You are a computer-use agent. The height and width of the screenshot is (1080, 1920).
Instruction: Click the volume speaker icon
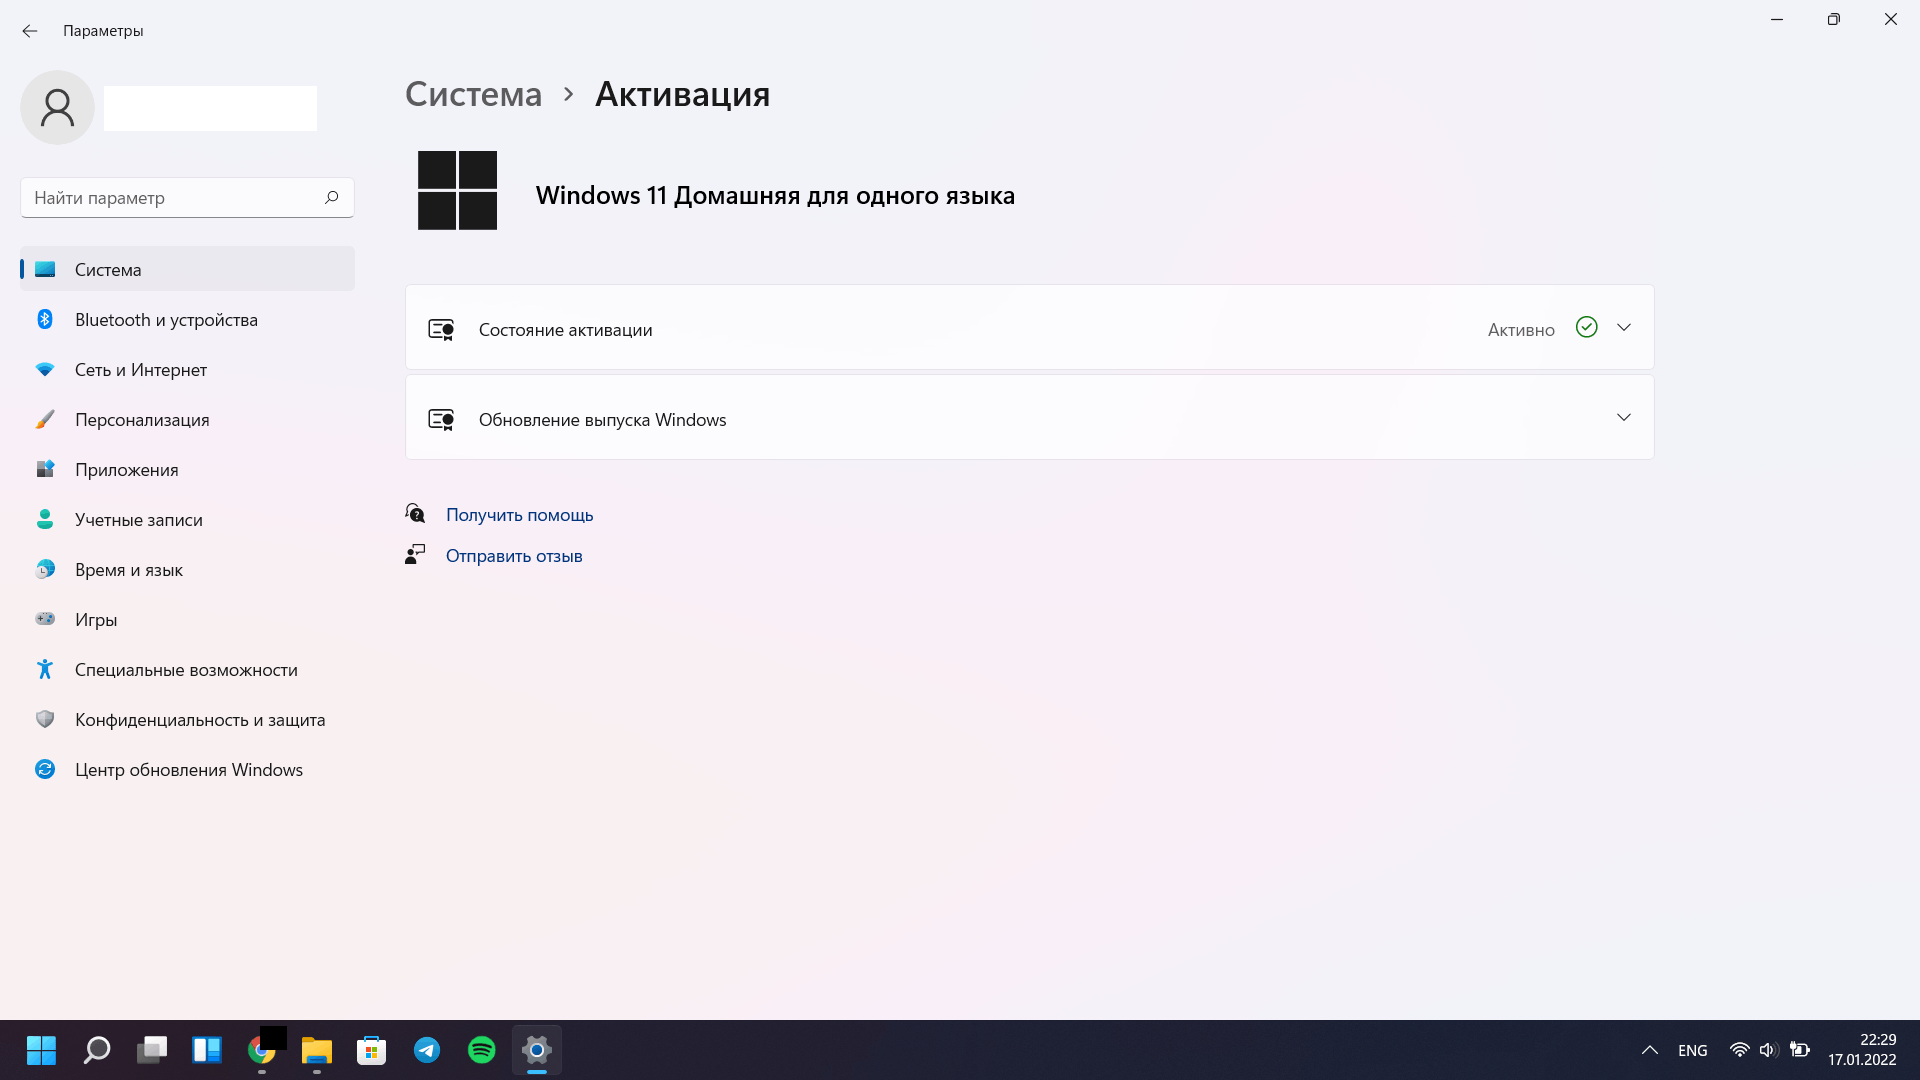click(x=1768, y=1050)
